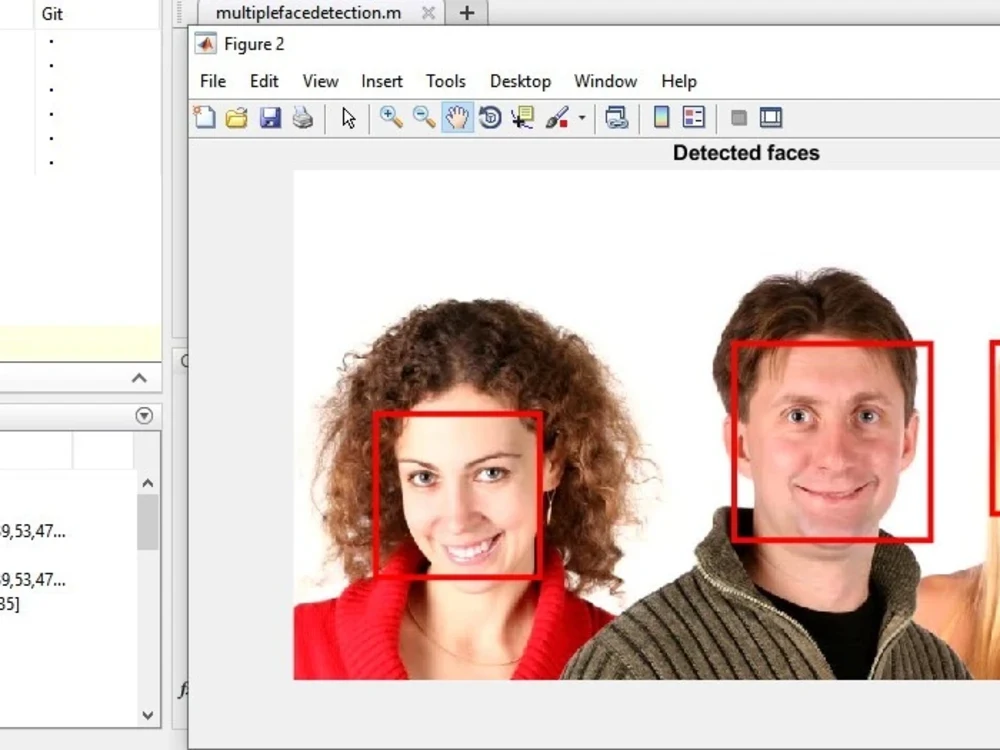
Task: Print the figure with the printer icon
Action: click(x=303, y=117)
